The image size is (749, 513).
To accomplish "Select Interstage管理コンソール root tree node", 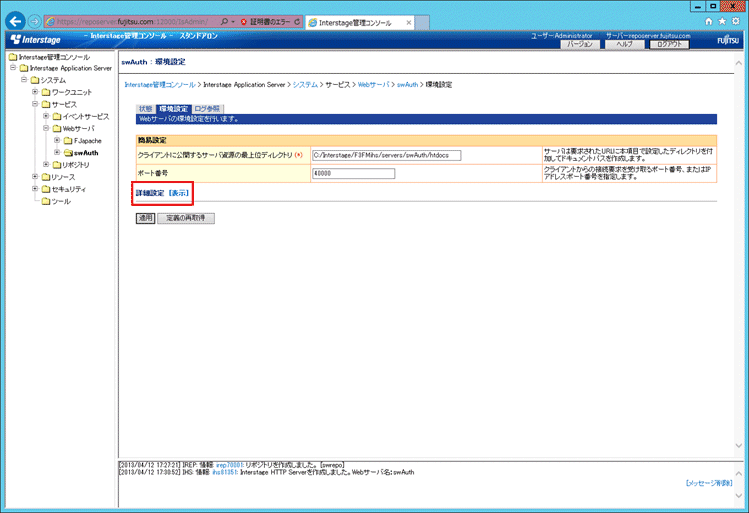I will click(x=54, y=57).
